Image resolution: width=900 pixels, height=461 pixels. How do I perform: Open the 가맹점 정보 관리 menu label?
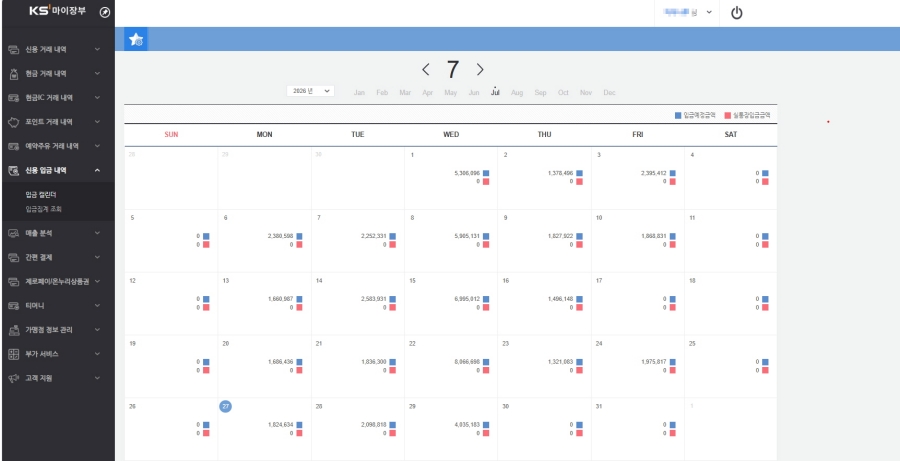(x=49, y=330)
